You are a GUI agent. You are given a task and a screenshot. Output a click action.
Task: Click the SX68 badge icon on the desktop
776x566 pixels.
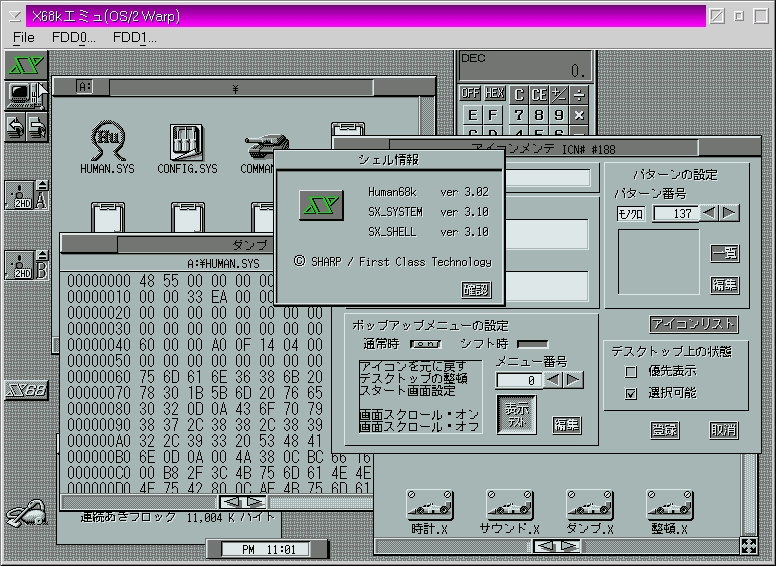coord(27,390)
